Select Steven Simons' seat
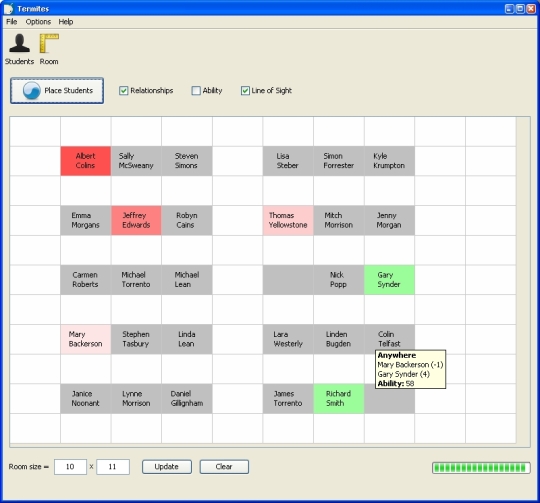Screen dimensions: 540x503 187,161
